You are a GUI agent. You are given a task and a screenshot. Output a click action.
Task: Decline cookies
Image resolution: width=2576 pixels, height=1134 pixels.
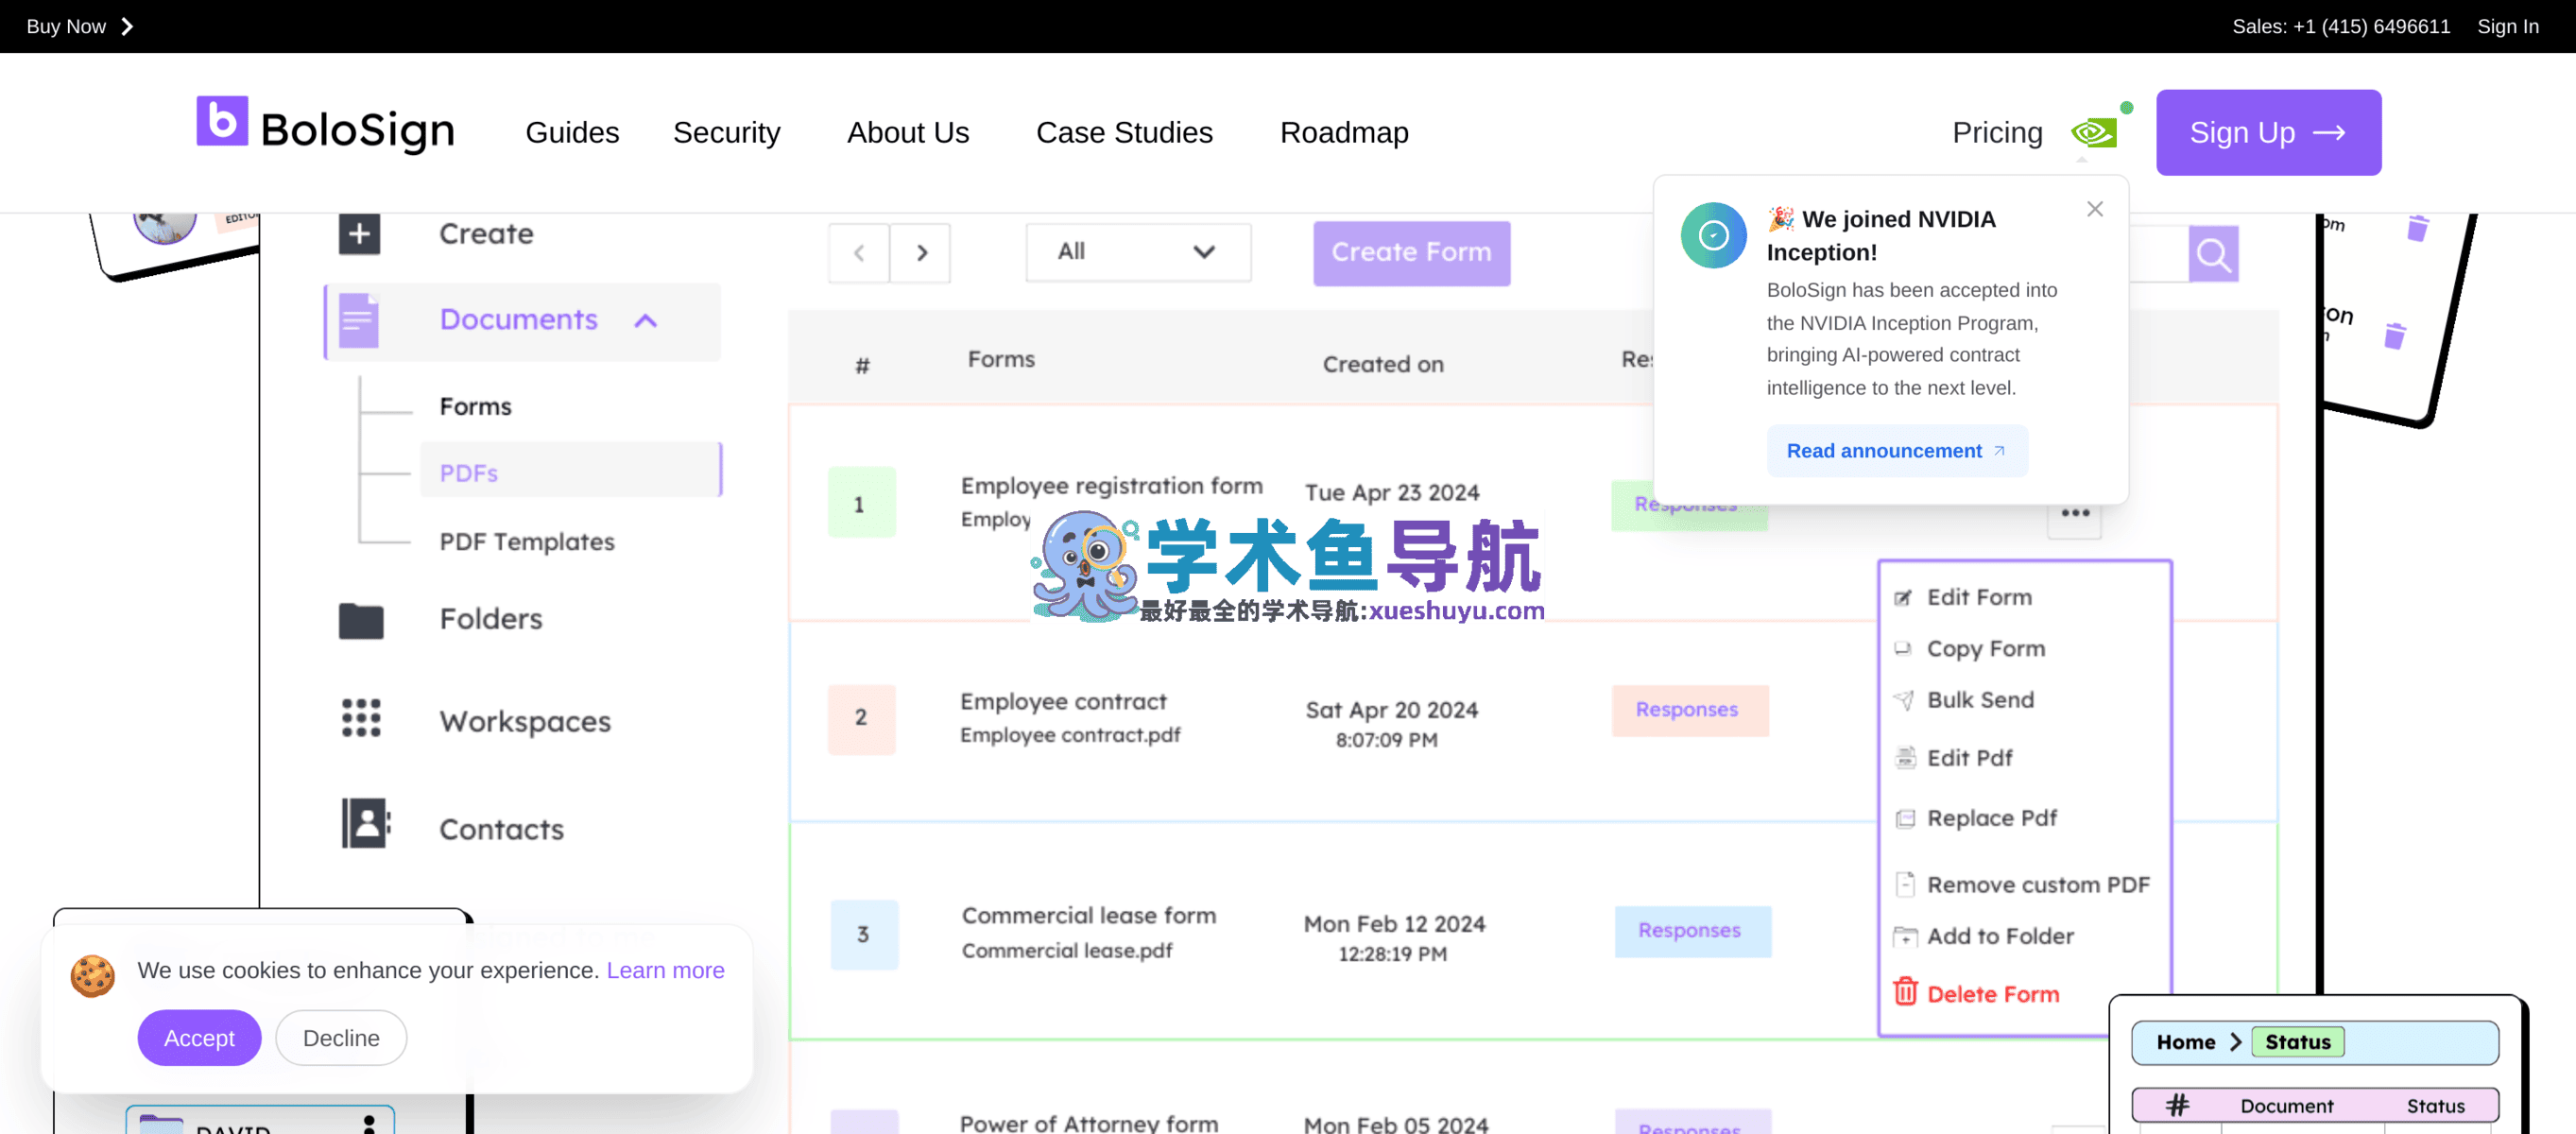pyautogui.click(x=341, y=1038)
